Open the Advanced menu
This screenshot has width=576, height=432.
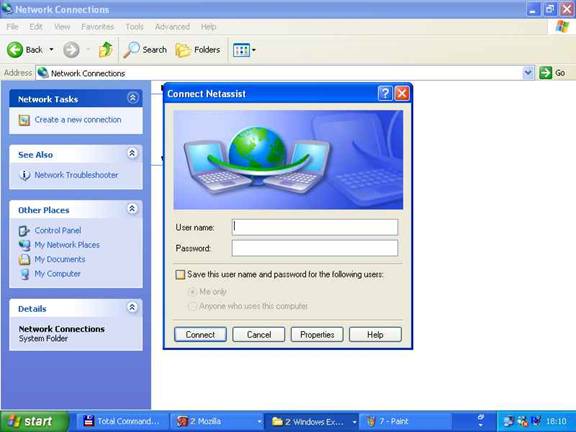172,27
